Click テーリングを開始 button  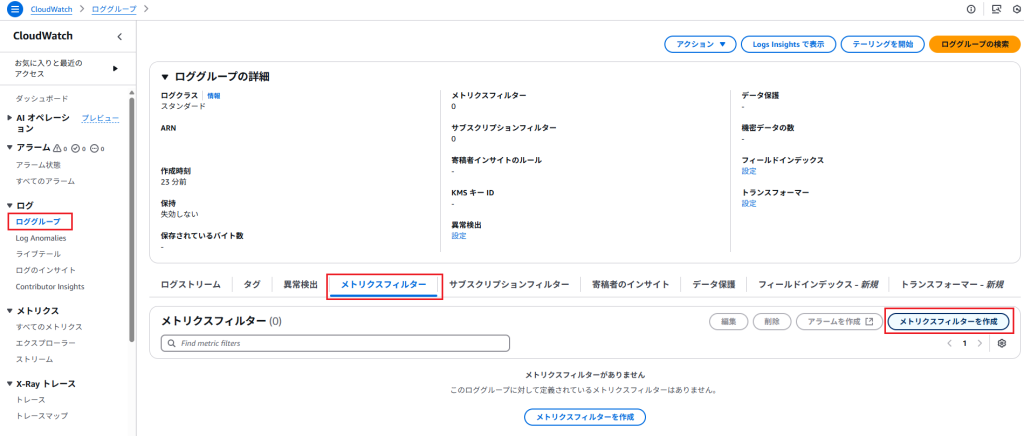[x=882, y=44]
